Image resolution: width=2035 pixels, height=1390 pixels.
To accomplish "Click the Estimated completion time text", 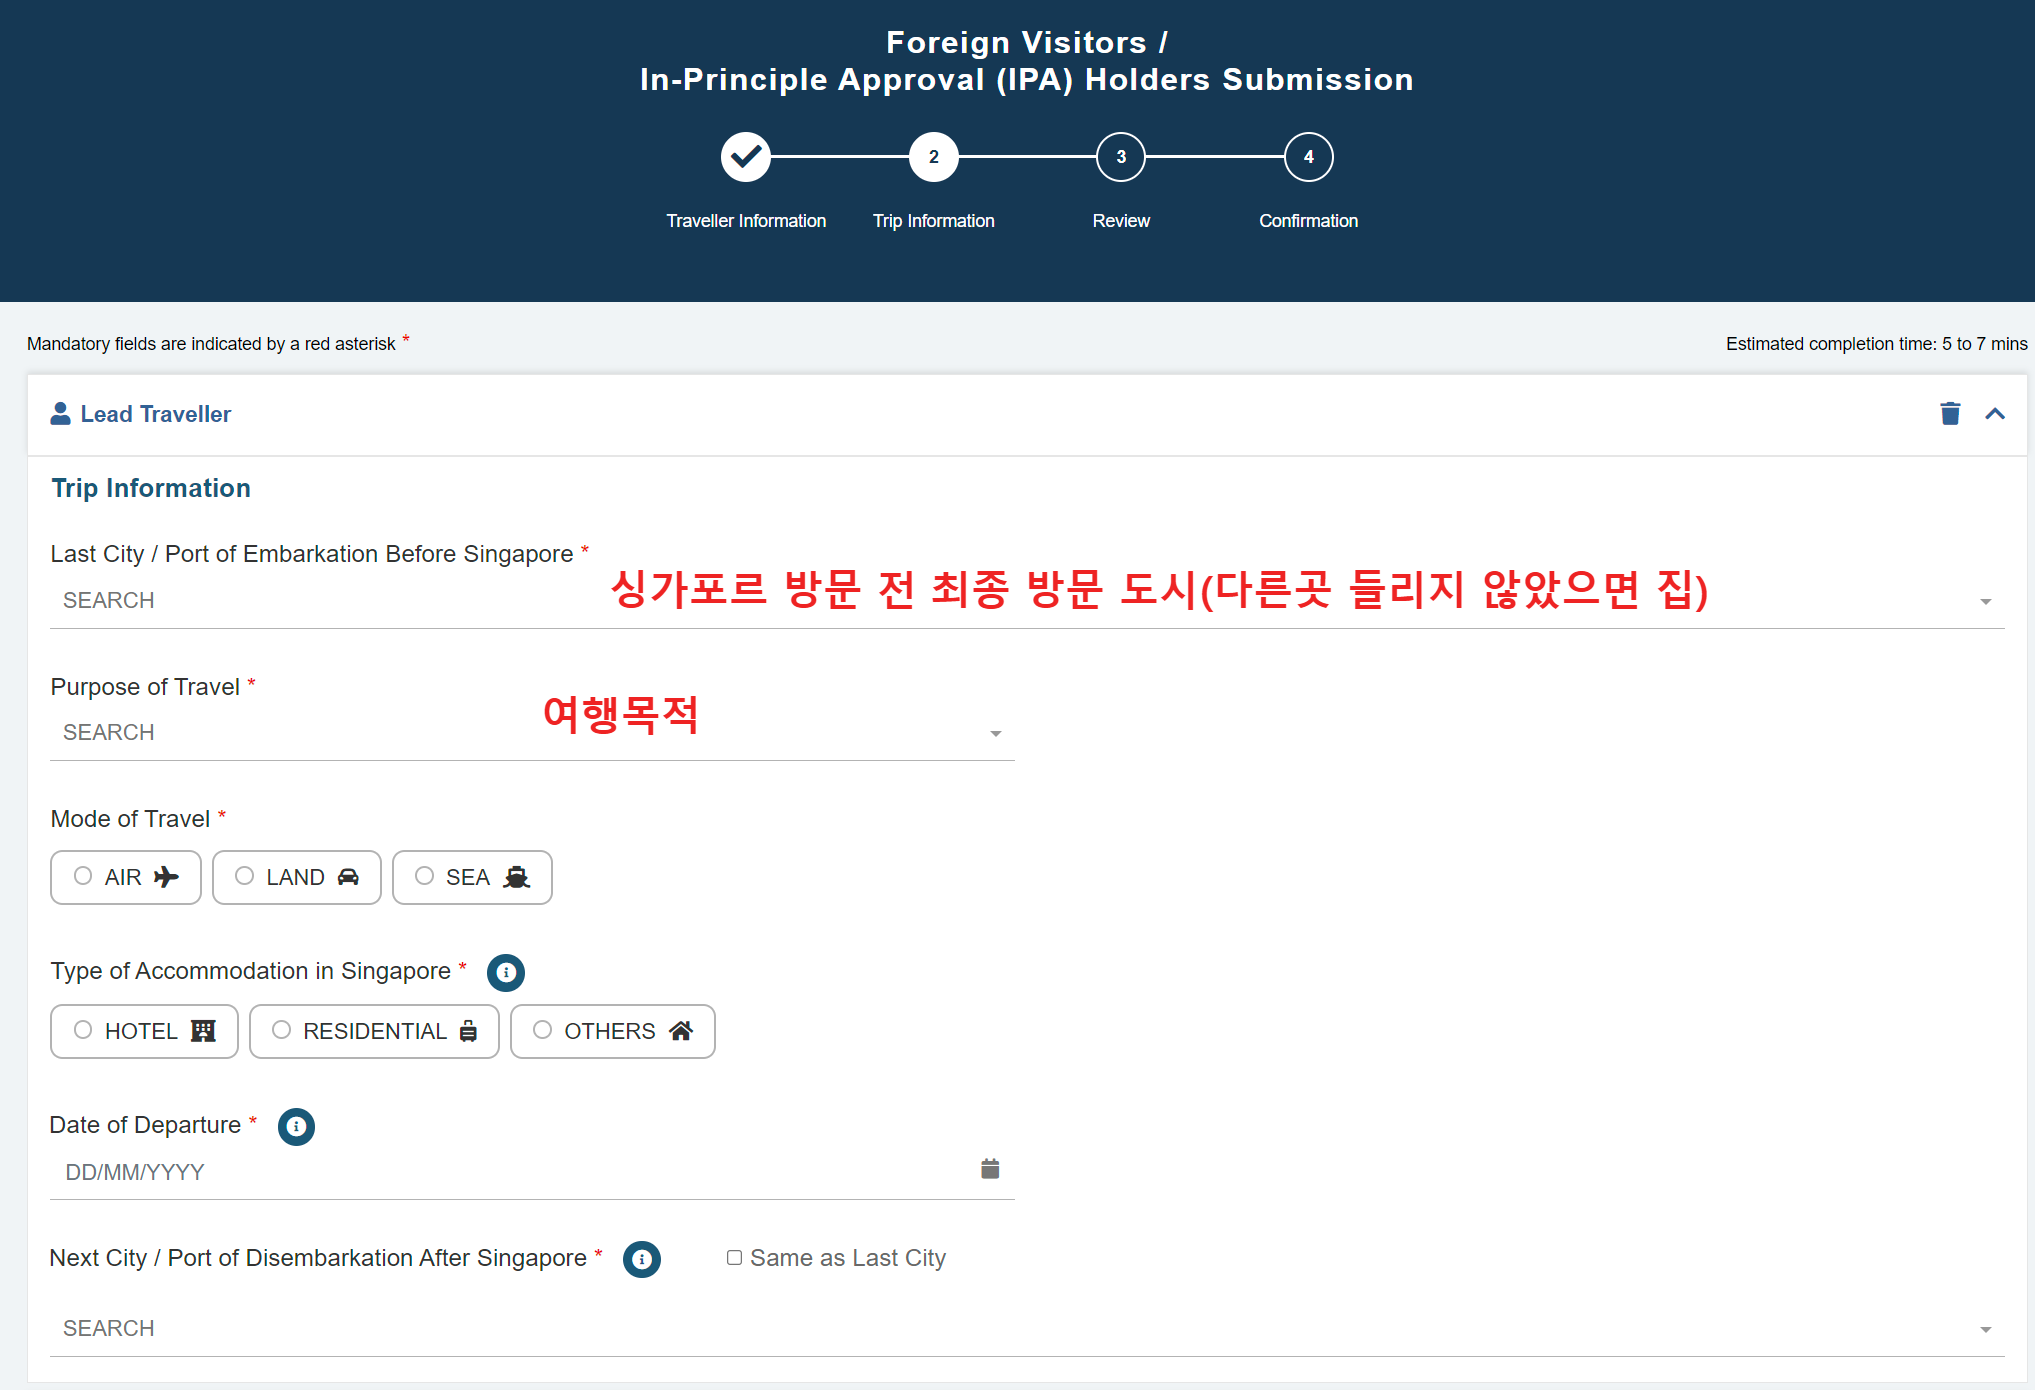I will [x=1877, y=344].
